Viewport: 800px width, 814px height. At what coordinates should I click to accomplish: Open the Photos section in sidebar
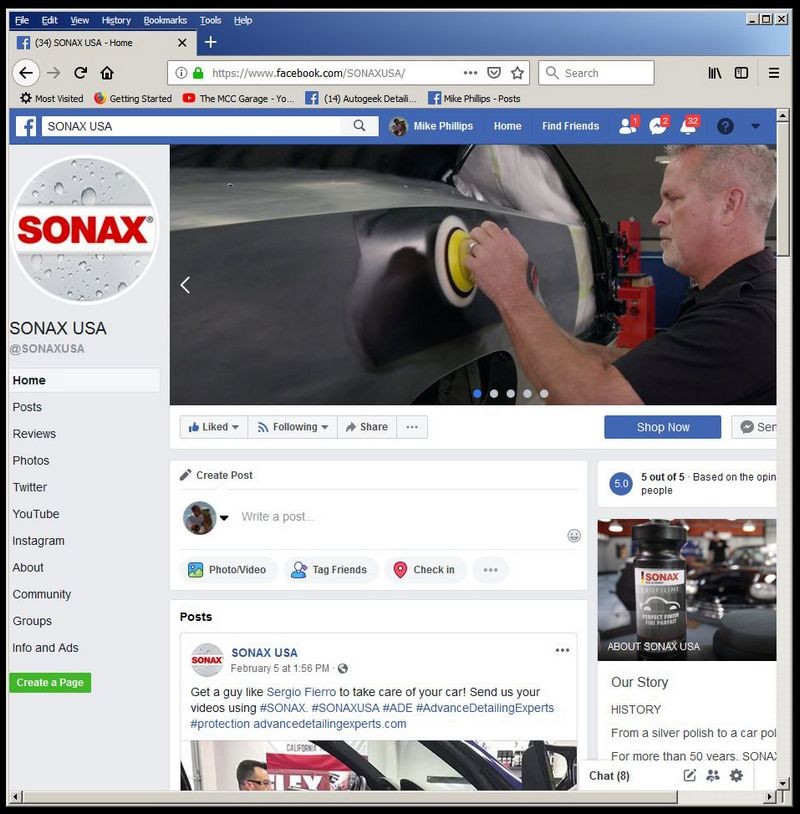(31, 460)
